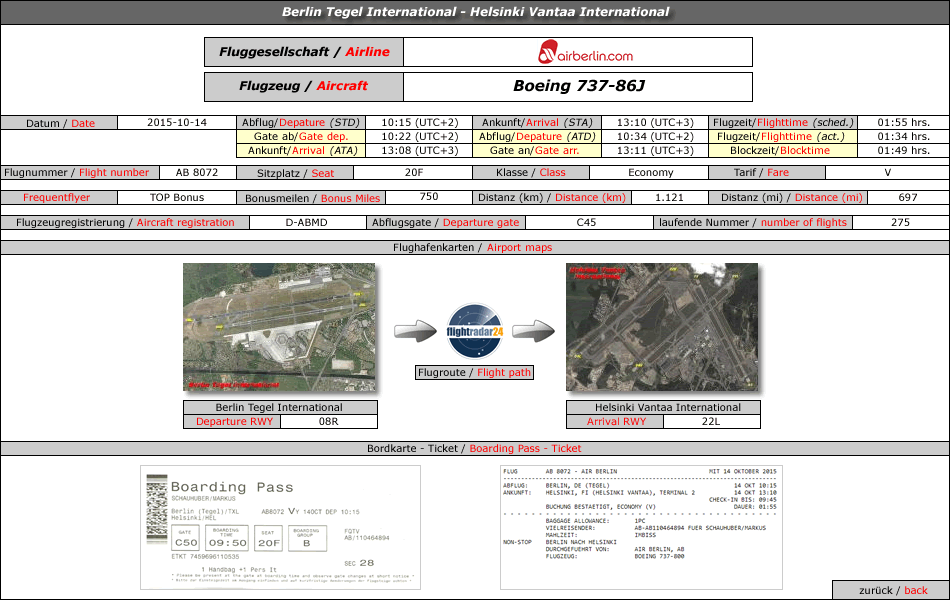Image resolution: width=950 pixels, height=600 pixels.
Task: Select aircraft registration D-ABMD
Action: [307, 222]
